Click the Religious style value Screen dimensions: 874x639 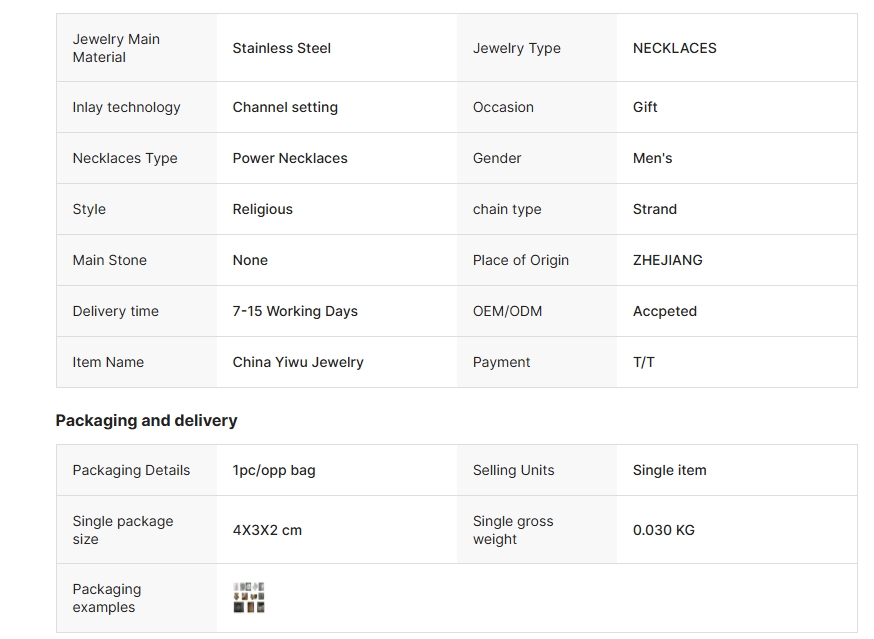pyautogui.click(x=263, y=209)
